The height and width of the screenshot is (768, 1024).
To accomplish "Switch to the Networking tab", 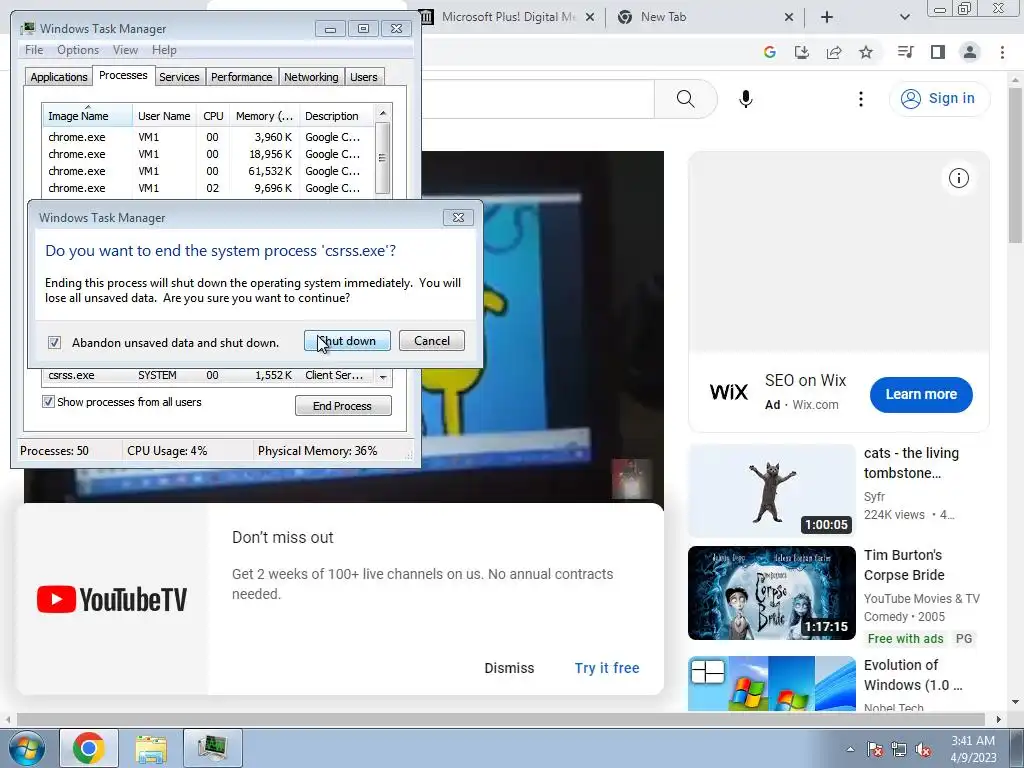I will coord(311,77).
